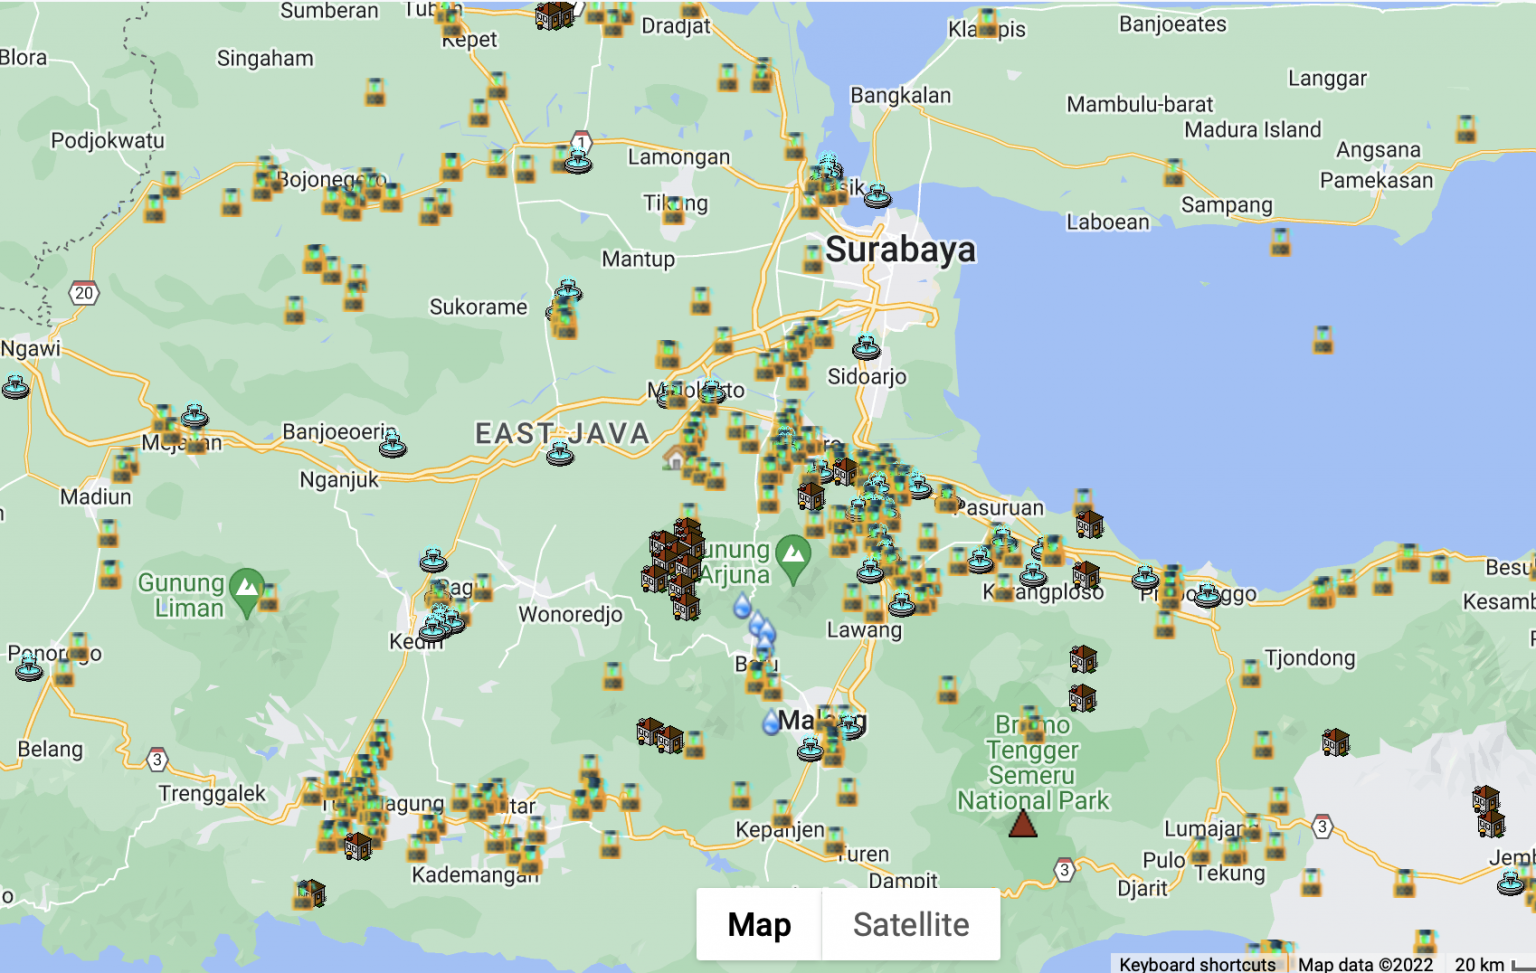The width and height of the screenshot is (1536, 973).
Task: Select the fountain marker on Ponorogo label
Action: click(29, 668)
